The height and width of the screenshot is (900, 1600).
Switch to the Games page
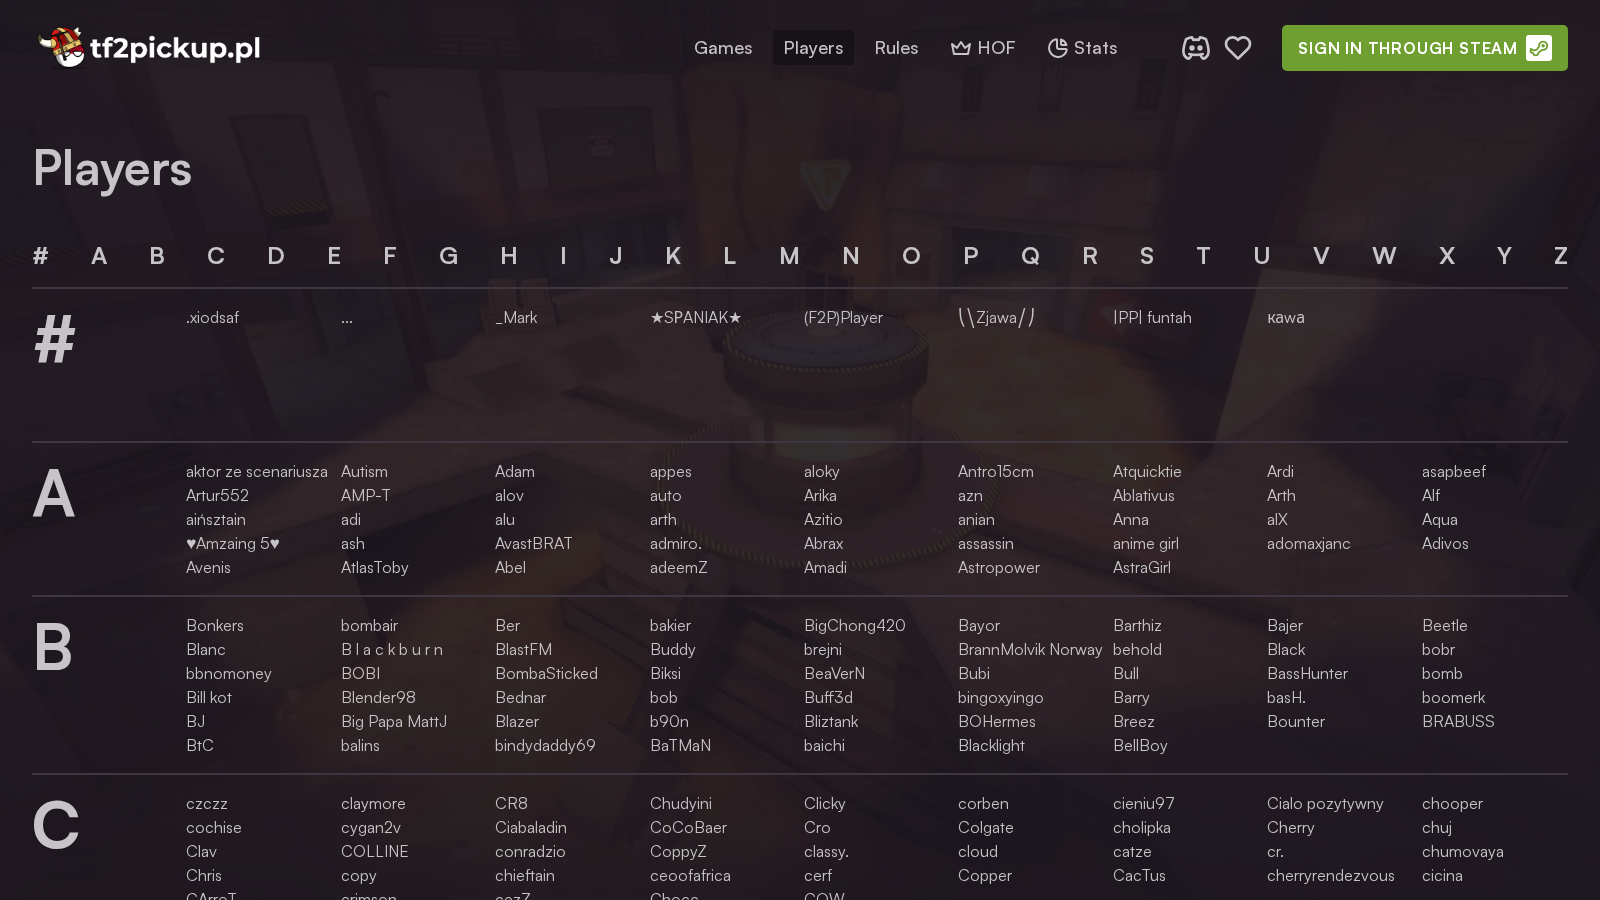723,47
